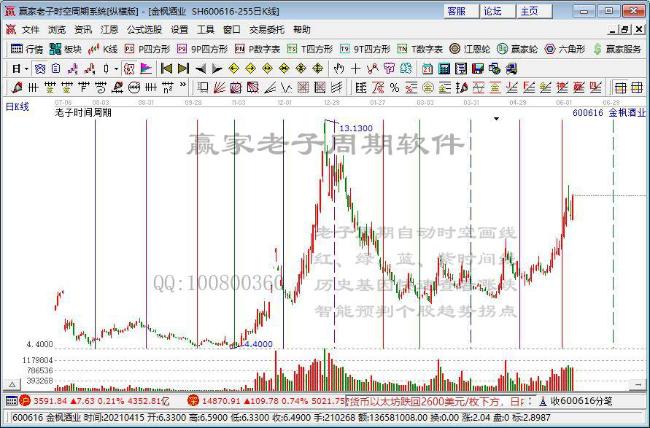Open the P数字表 tool
This screenshot has width=650, height=428.
257,49
